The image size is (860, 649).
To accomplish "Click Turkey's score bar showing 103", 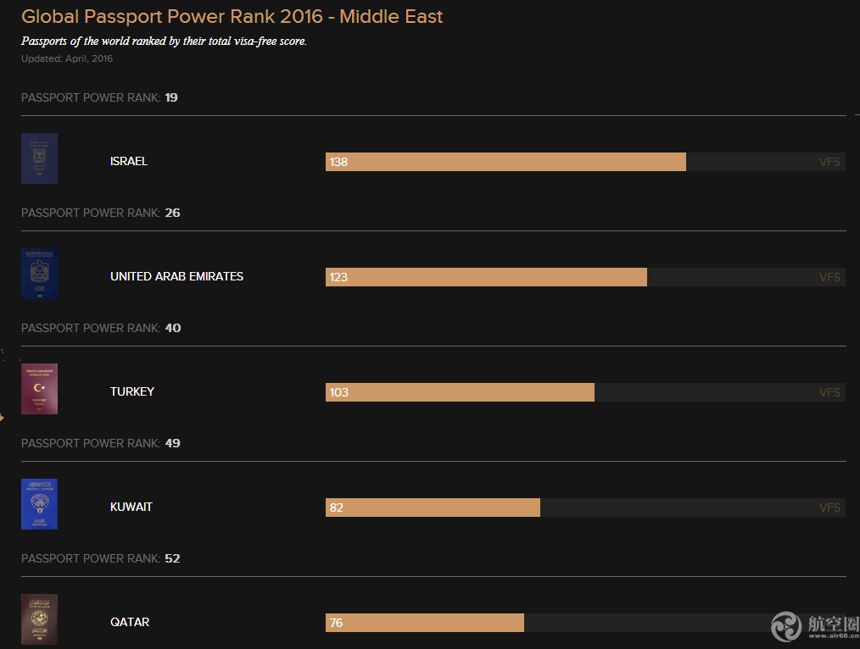I will click(x=460, y=392).
